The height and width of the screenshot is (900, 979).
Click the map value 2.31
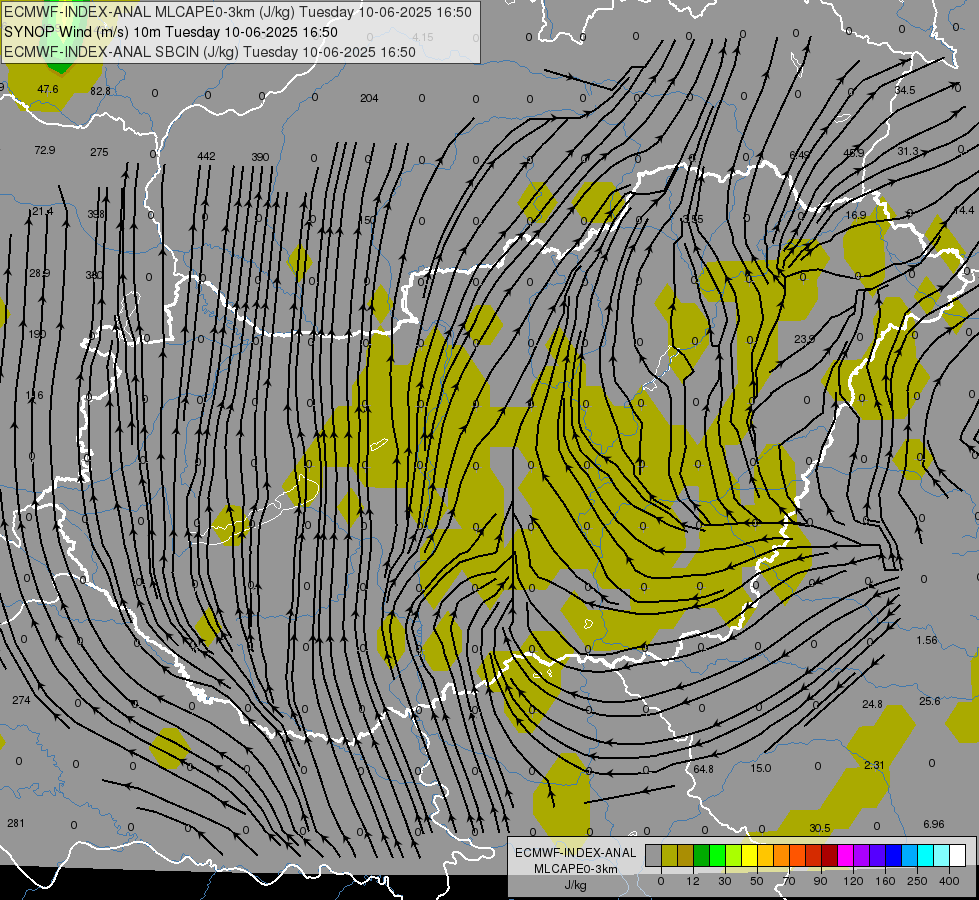pyautogui.click(x=874, y=765)
